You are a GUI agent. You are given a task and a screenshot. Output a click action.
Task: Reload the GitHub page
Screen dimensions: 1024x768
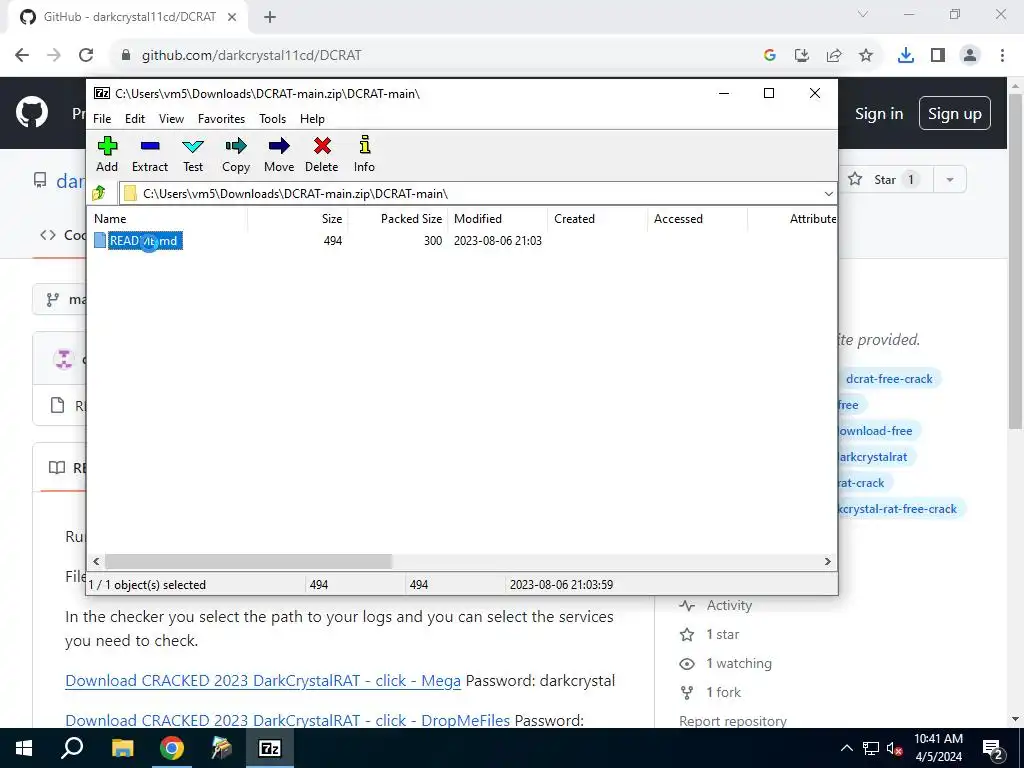click(86, 55)
